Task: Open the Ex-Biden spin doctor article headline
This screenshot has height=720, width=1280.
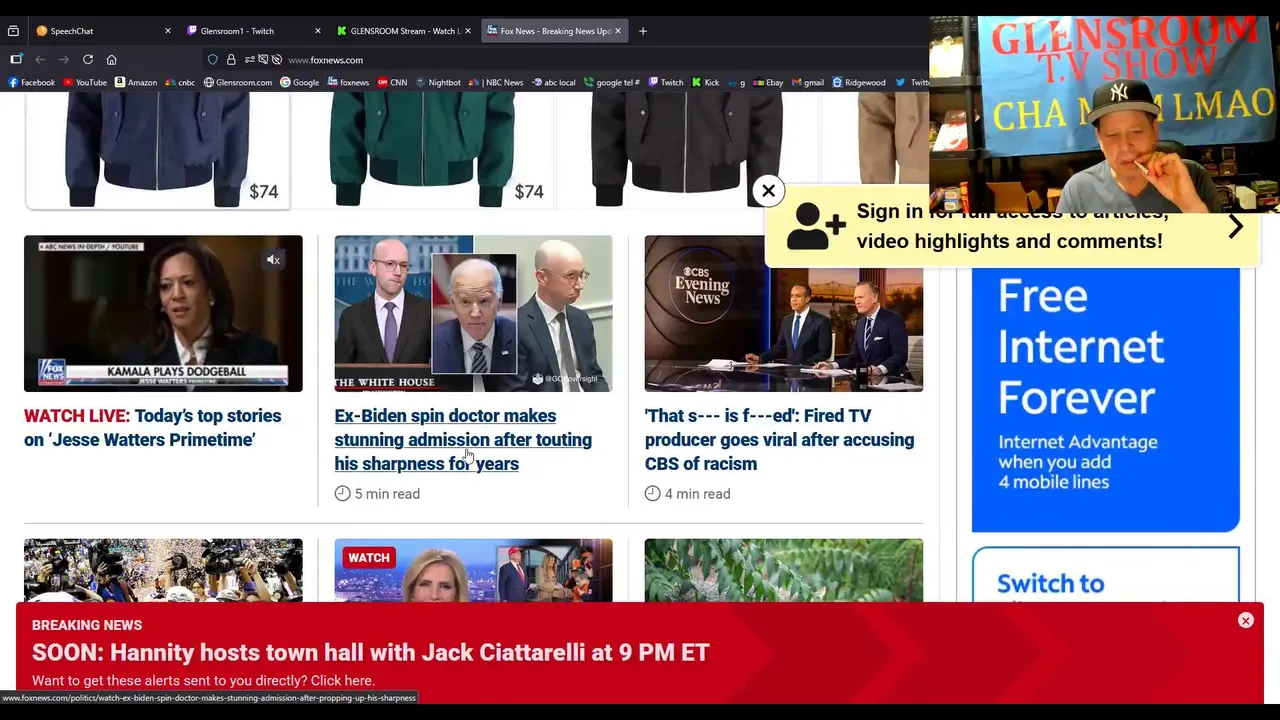Action: (x=463, y=440)
